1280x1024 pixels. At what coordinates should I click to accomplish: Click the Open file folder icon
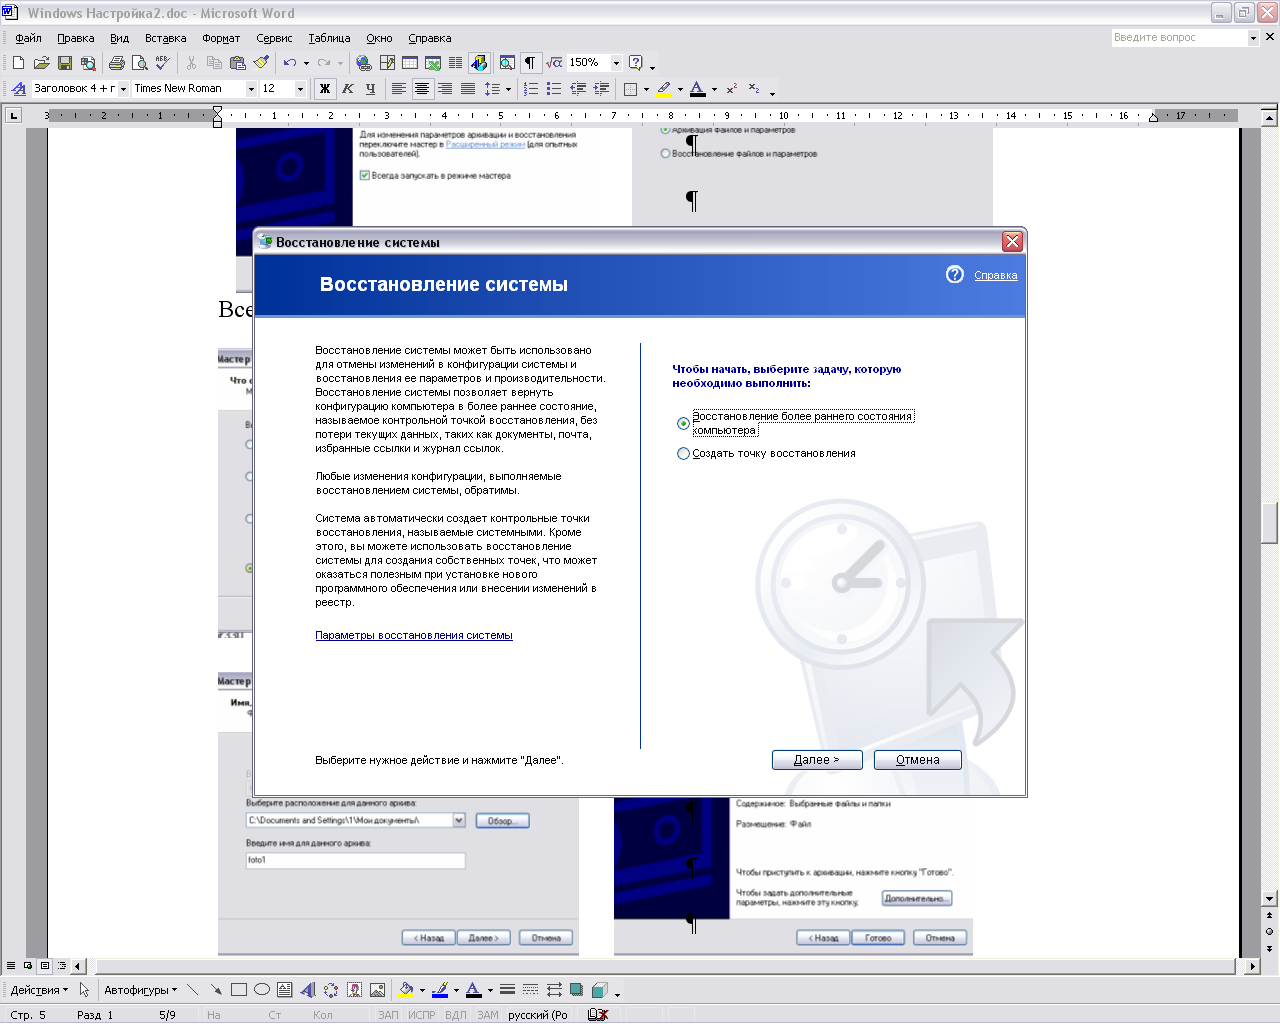[x=42, y=63]
